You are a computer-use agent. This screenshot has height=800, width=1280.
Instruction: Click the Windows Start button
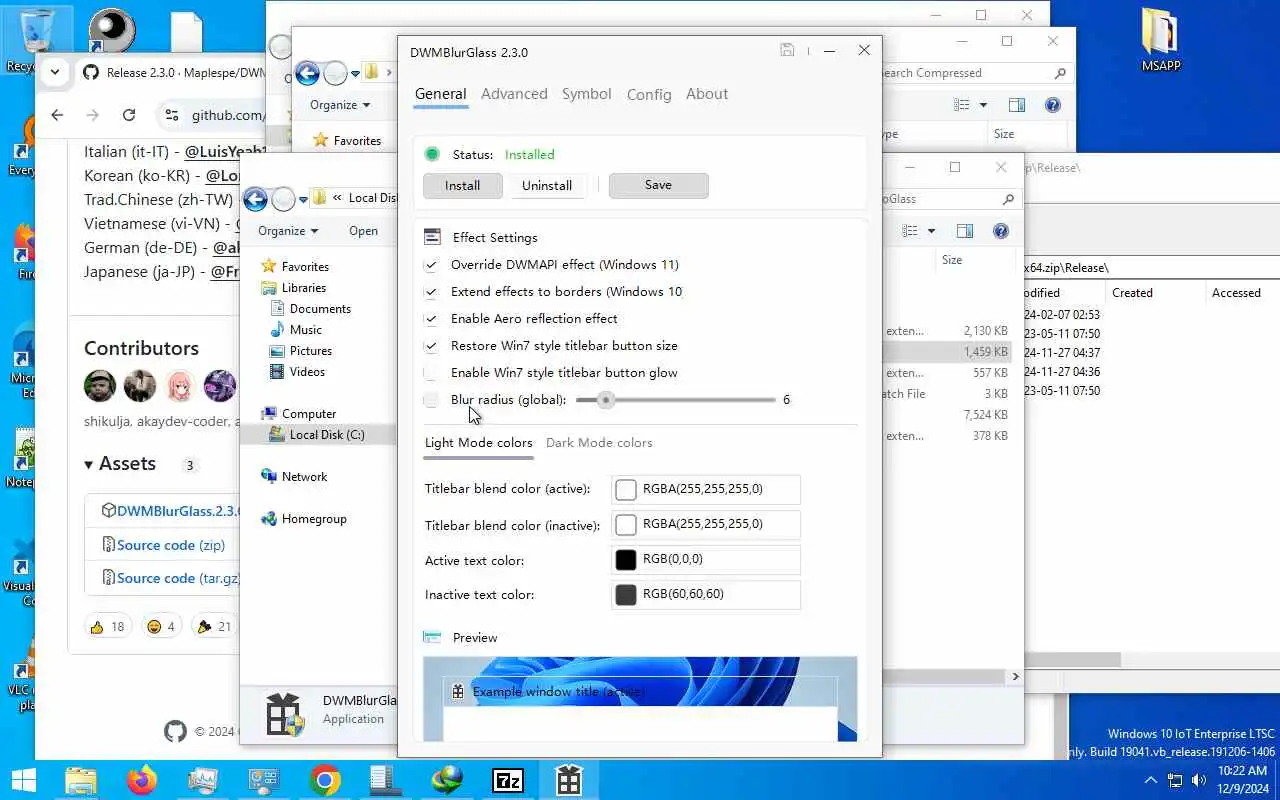coord(23,780)
